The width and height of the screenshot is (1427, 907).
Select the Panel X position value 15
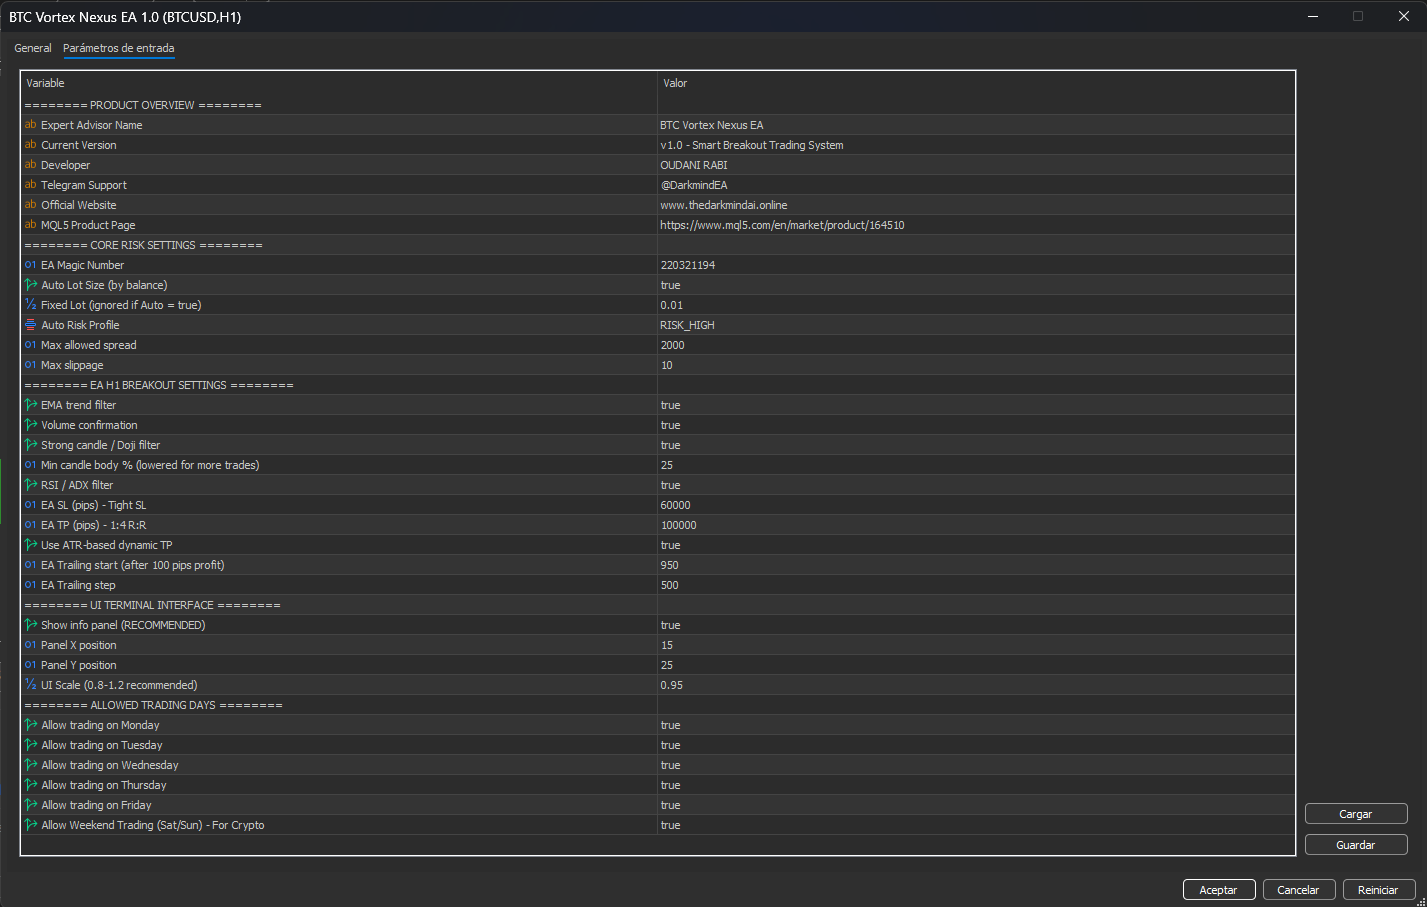pyautogui.click(x=667, y=645)
